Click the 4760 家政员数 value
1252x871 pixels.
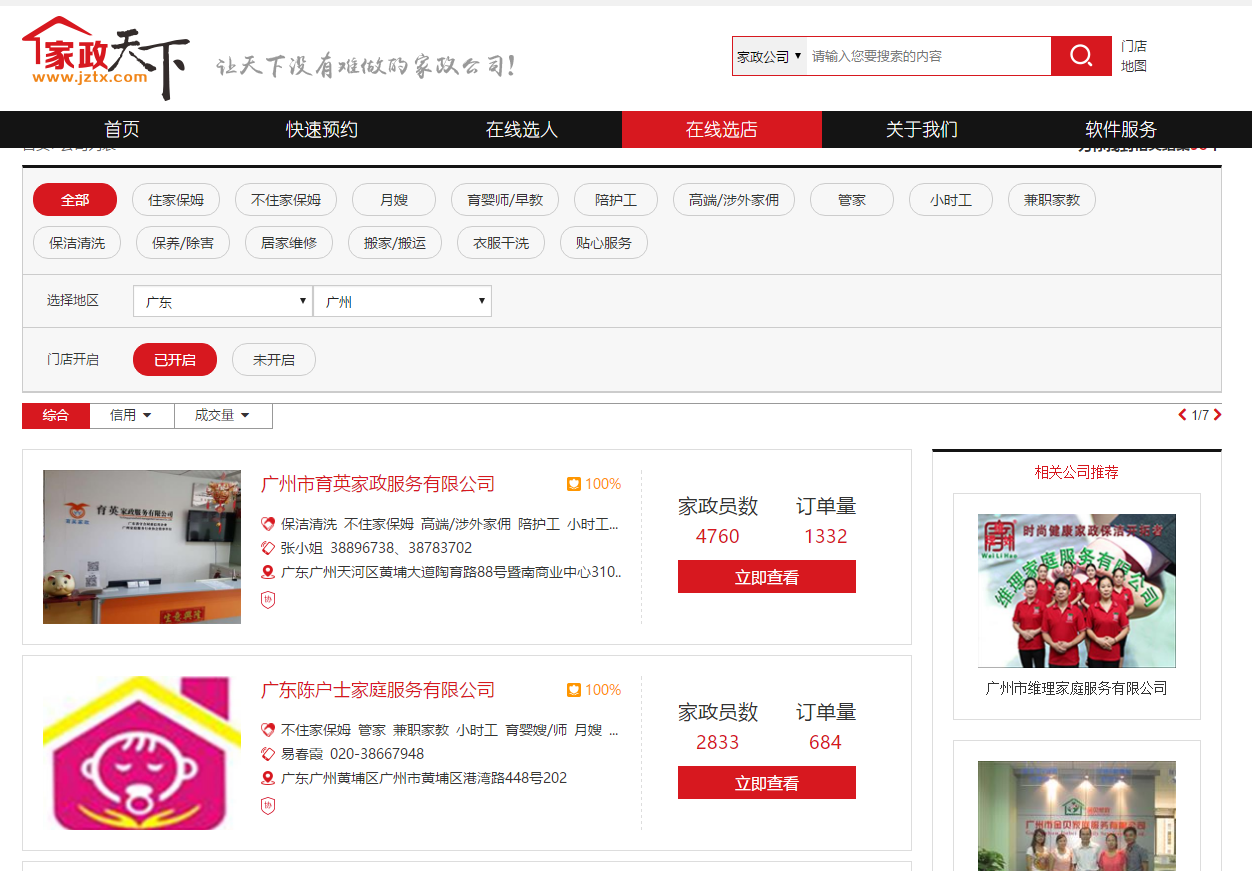718,537
